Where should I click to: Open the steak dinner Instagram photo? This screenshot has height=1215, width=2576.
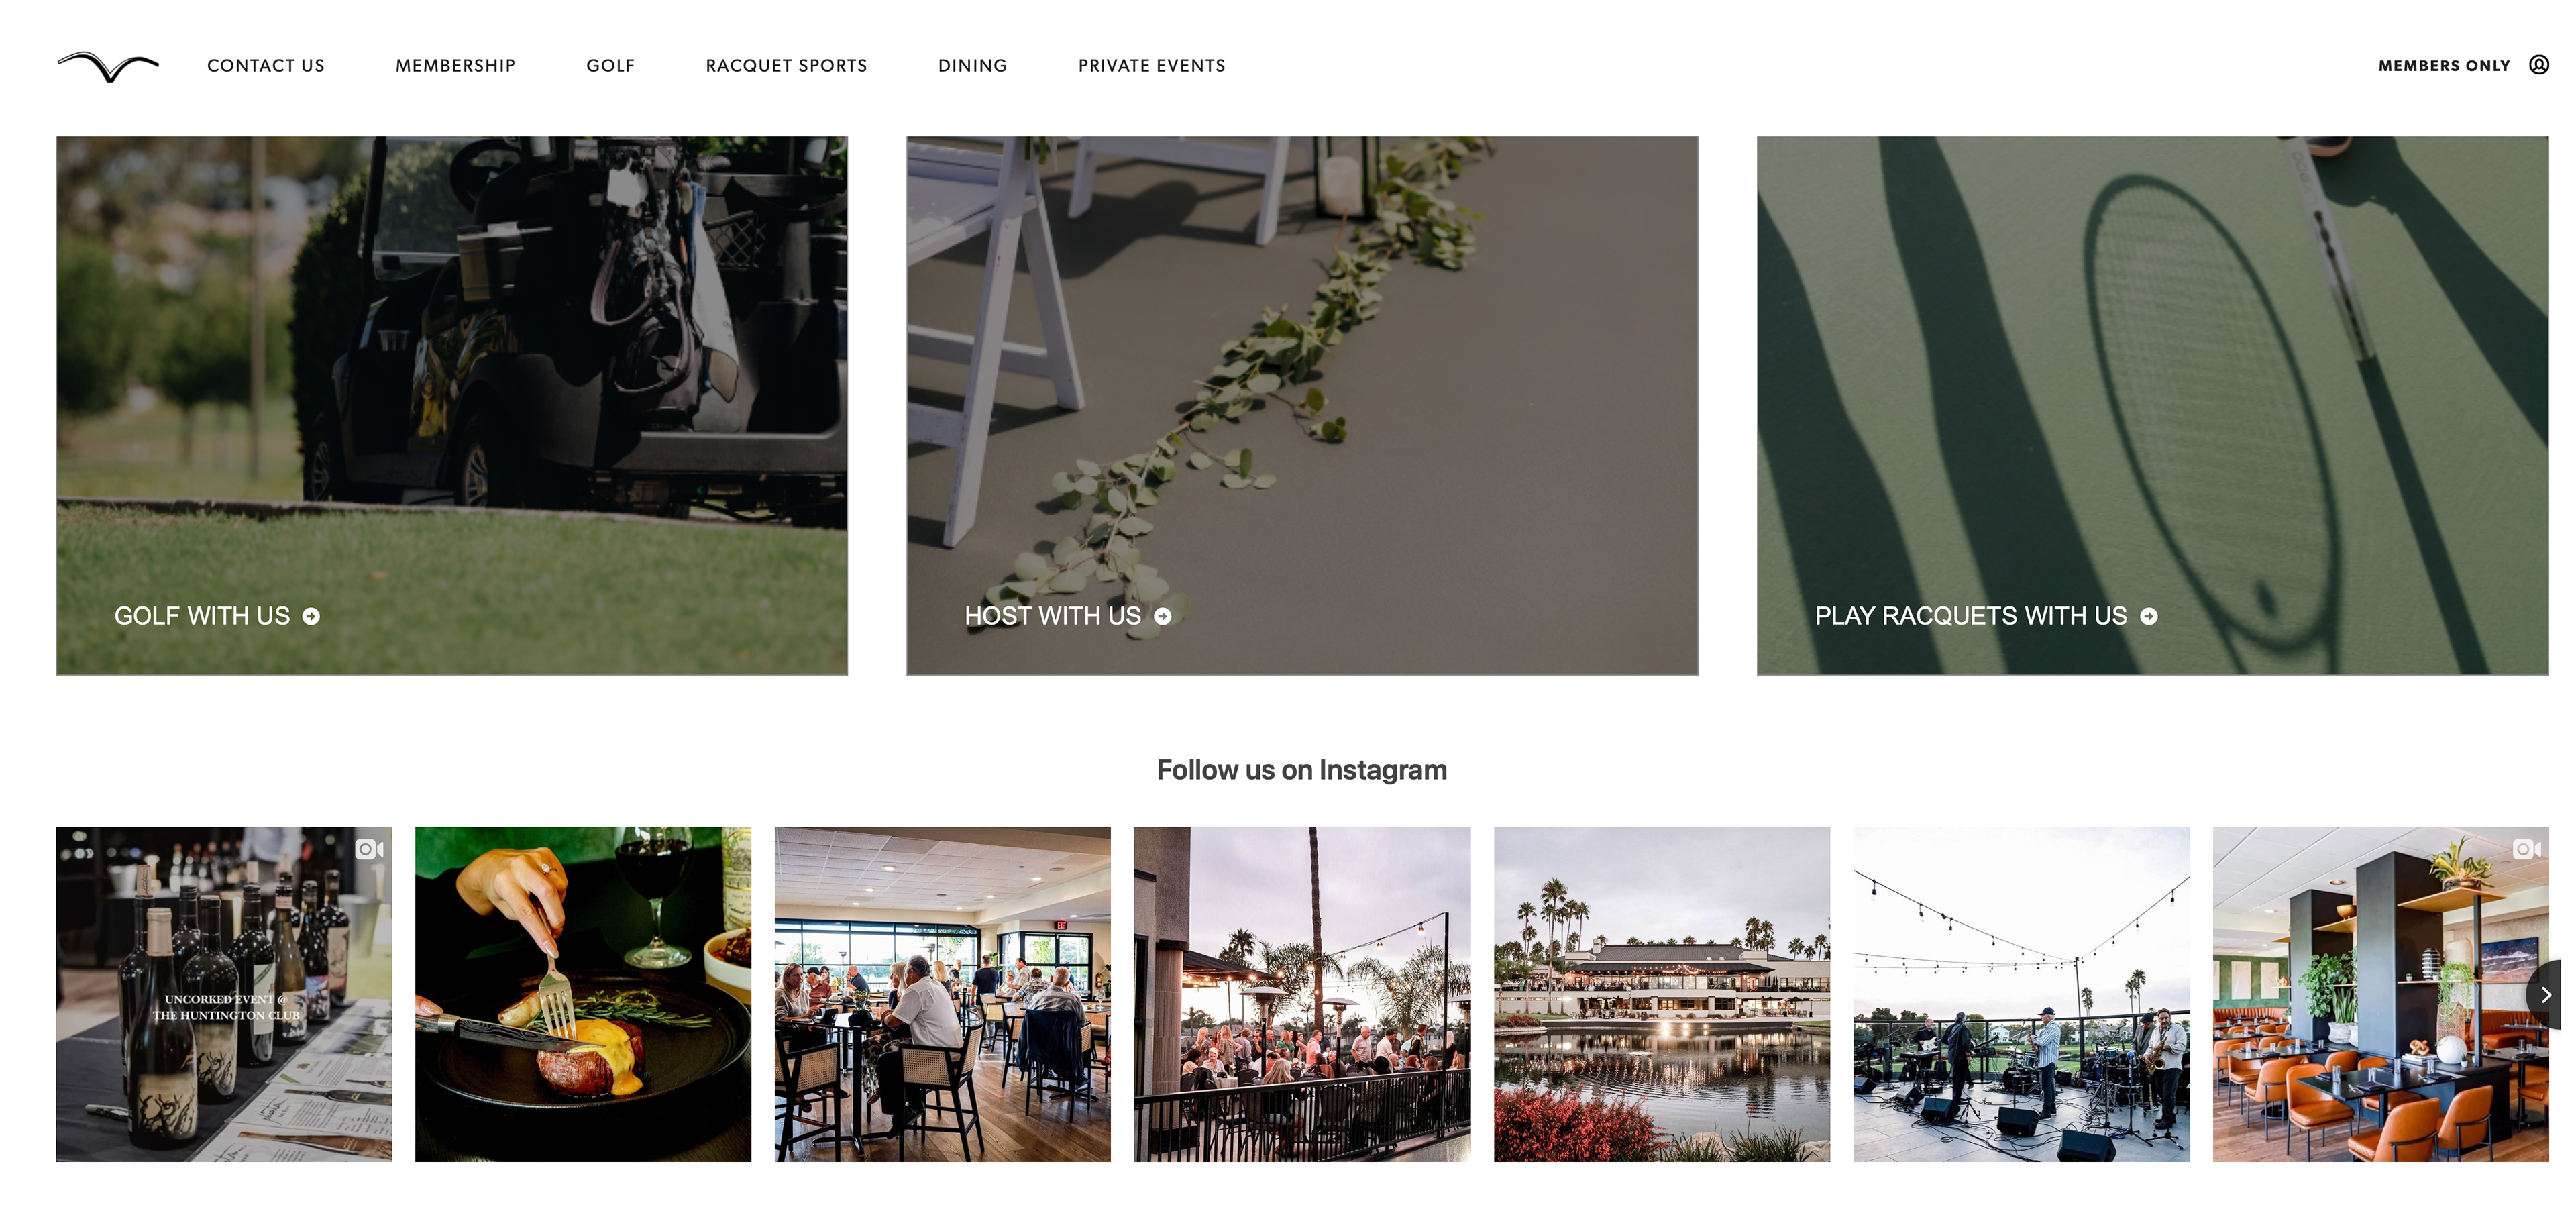click(x=583, y=994)
